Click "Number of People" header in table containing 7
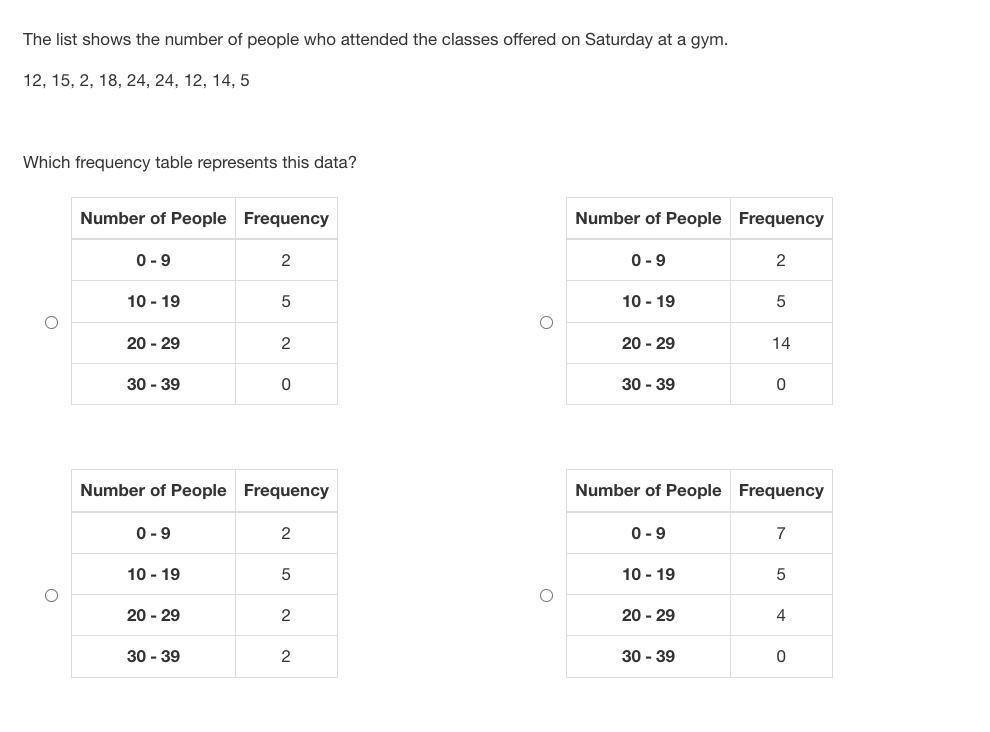990x732 pixels. pos(648,490)
